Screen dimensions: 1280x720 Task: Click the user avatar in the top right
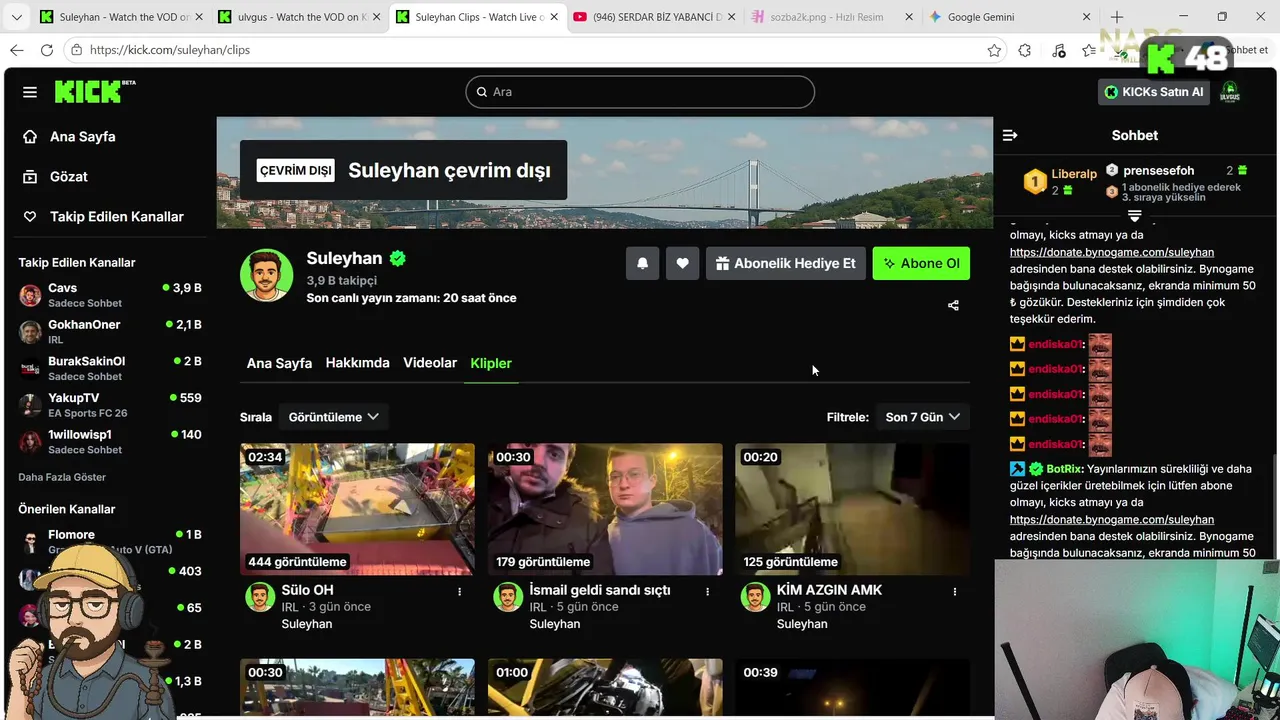1230,92
